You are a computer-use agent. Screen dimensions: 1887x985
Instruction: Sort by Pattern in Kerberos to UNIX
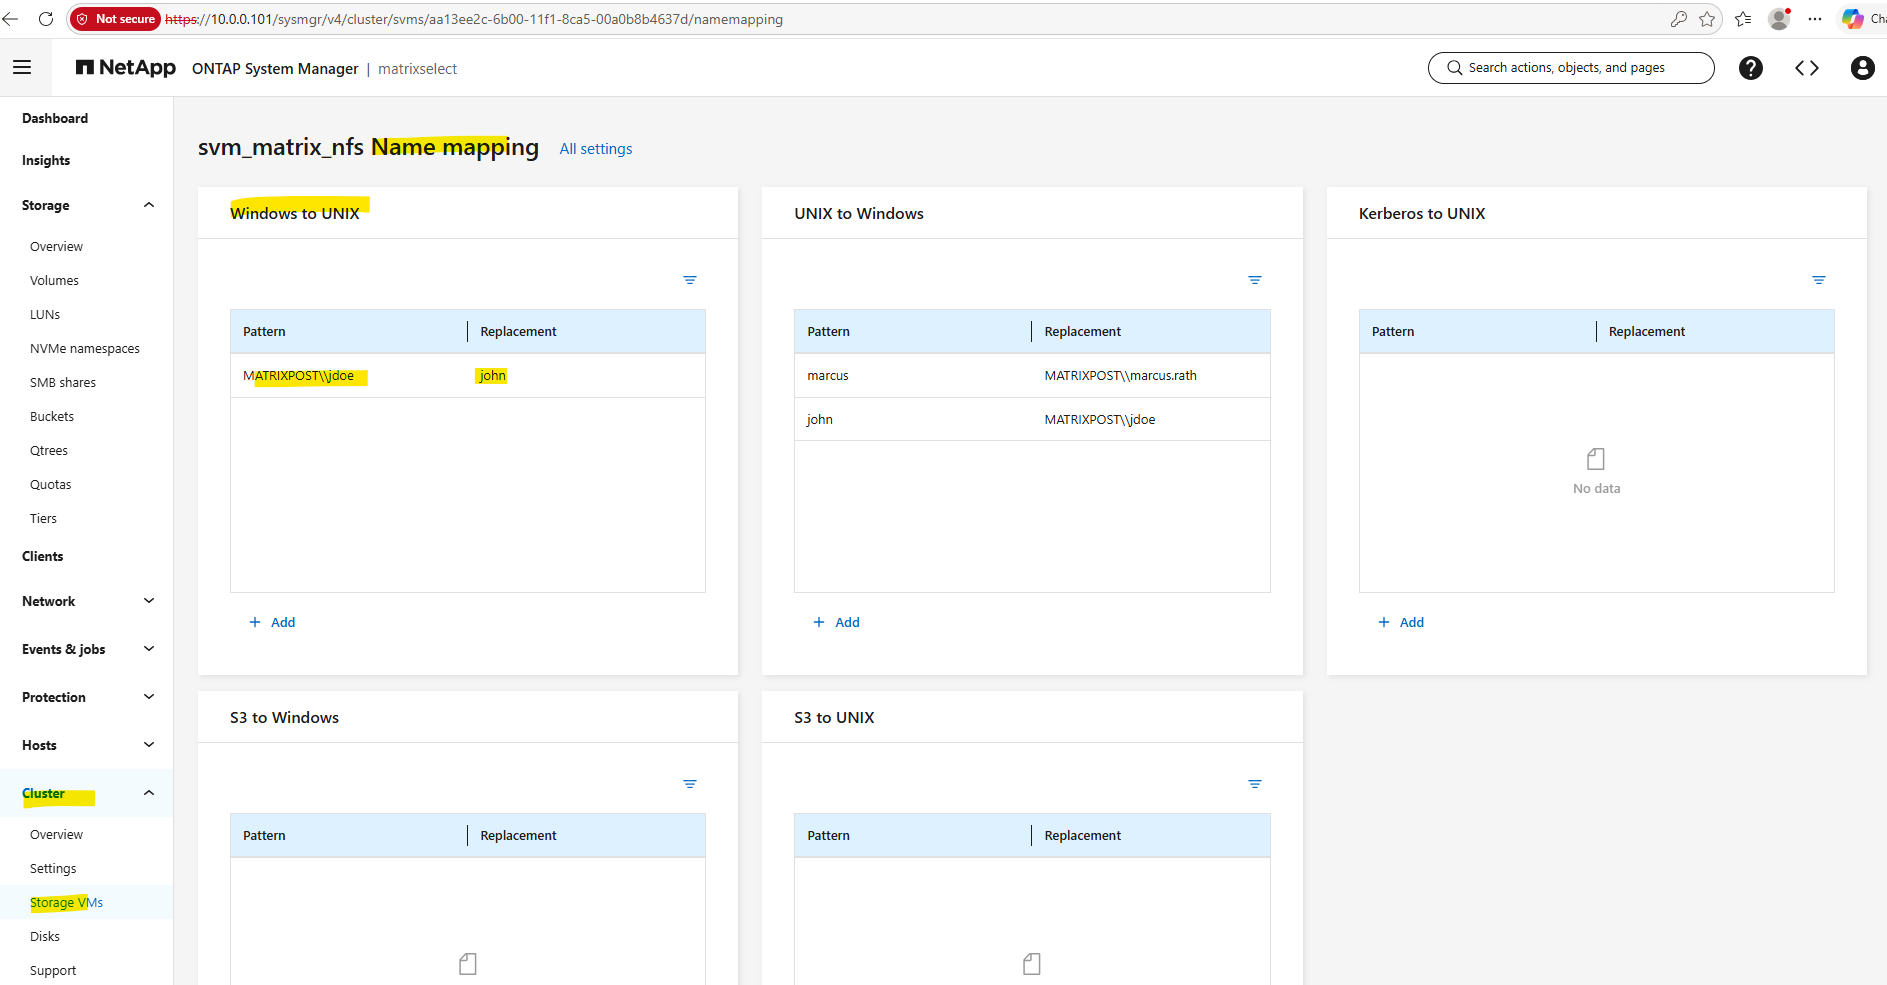[1393, 332]
